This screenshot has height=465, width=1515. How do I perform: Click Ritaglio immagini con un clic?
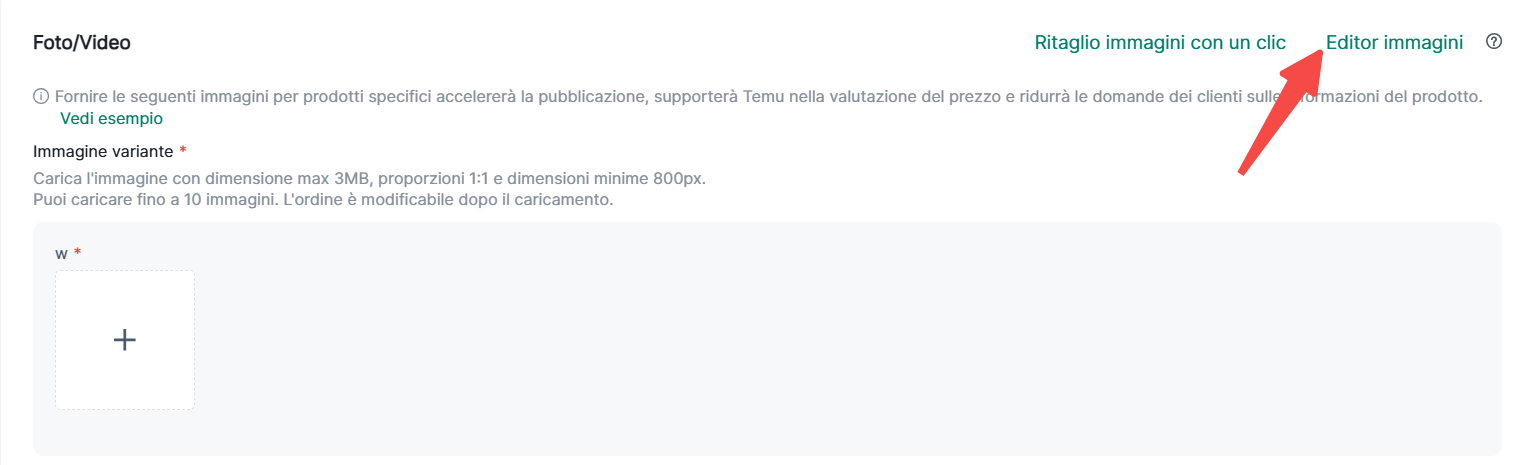click(1160, 43)
